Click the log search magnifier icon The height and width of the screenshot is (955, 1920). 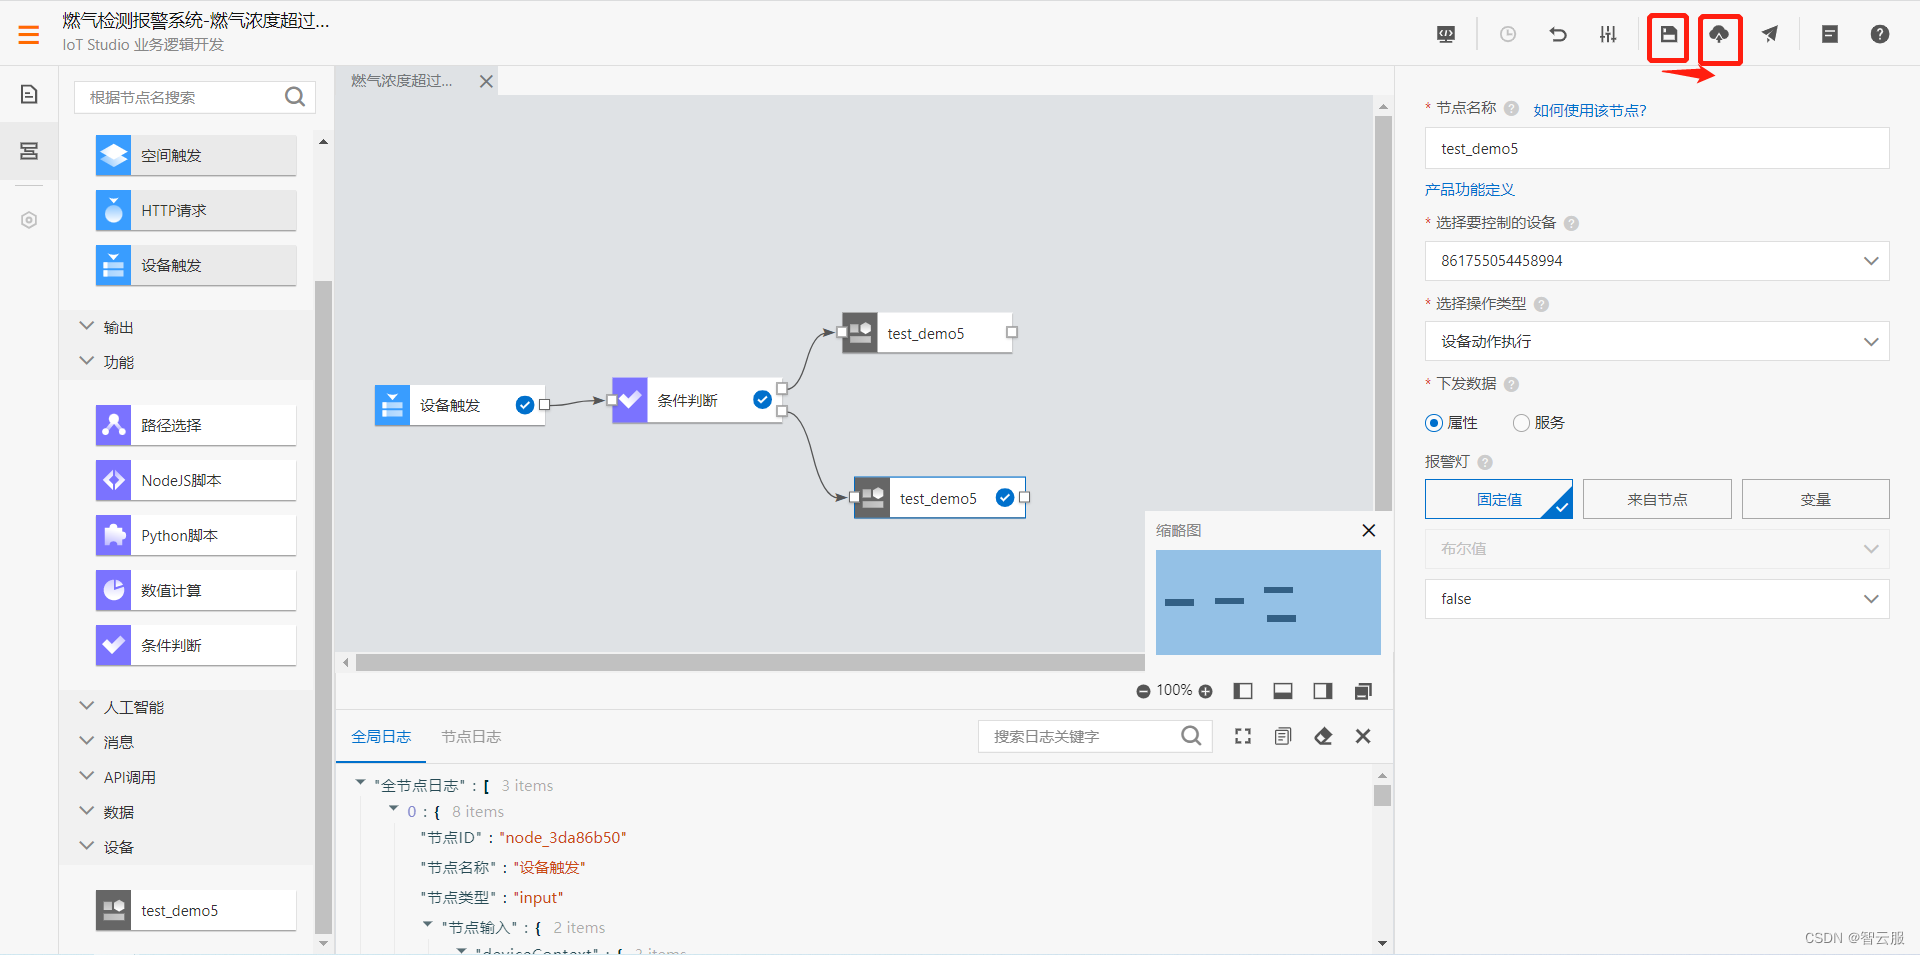coord(1191,736)
